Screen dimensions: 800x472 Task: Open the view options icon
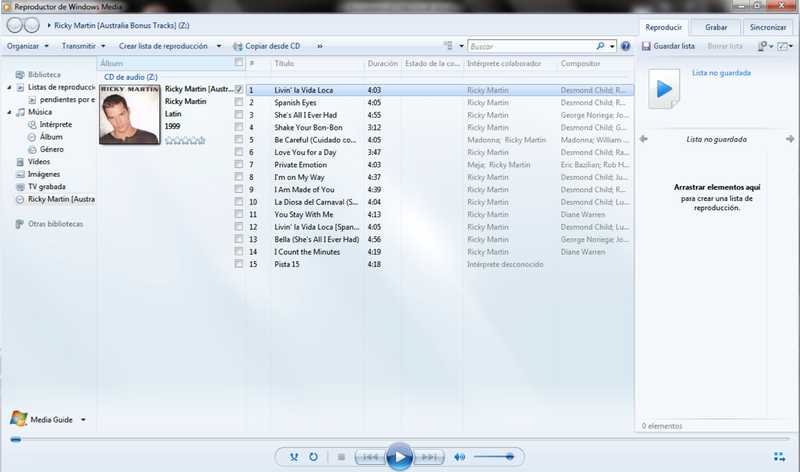(x=448, y=45)
